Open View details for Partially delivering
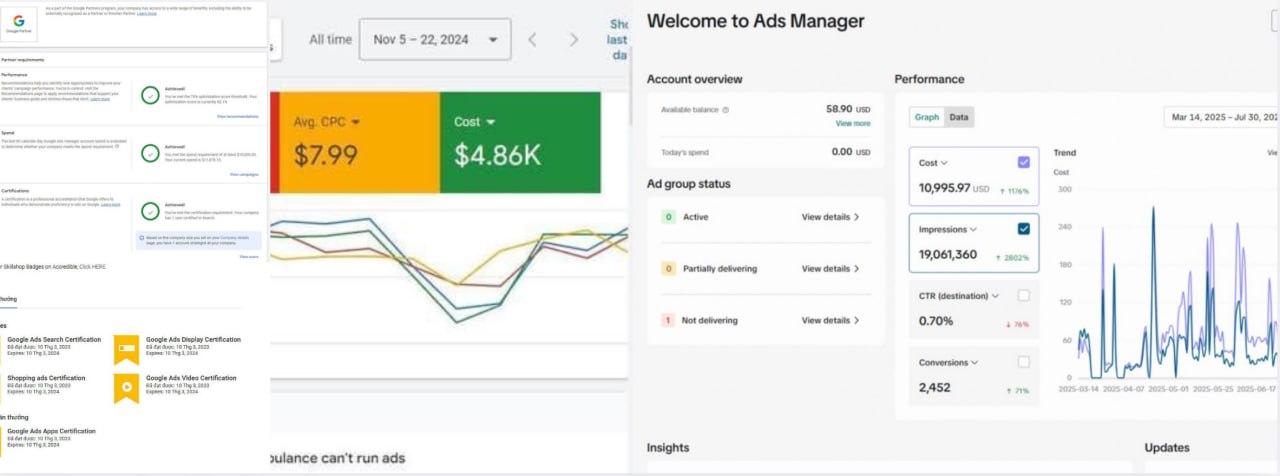 point(830,269)
